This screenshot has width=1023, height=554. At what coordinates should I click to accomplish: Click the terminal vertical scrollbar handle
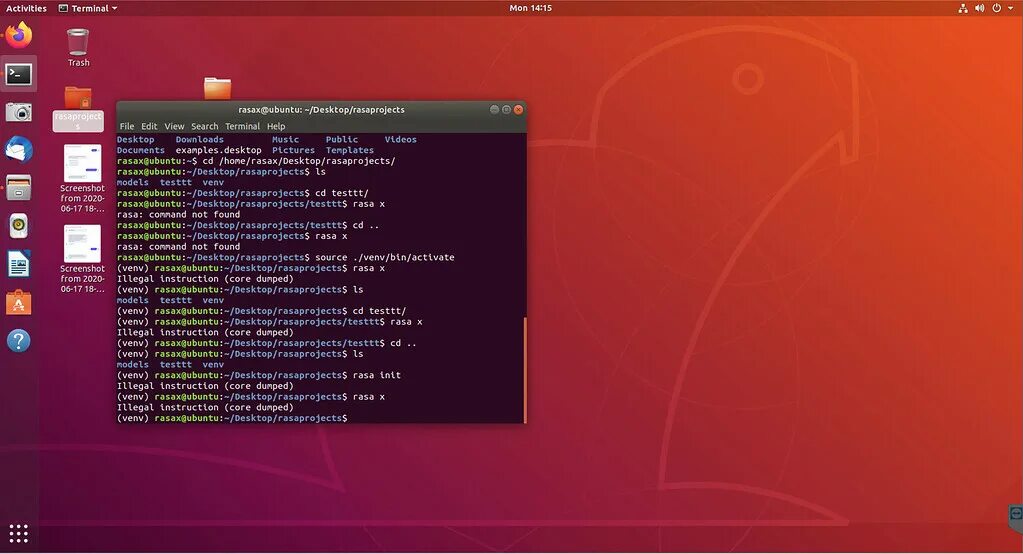(525, 369)
